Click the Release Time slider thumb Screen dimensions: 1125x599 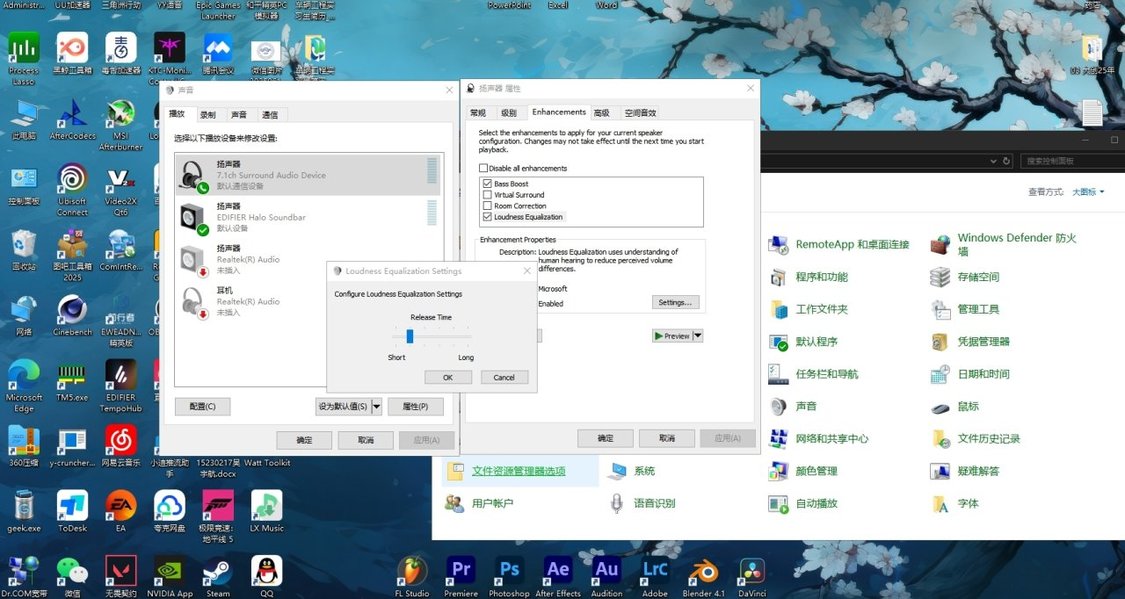coord(410,336)
